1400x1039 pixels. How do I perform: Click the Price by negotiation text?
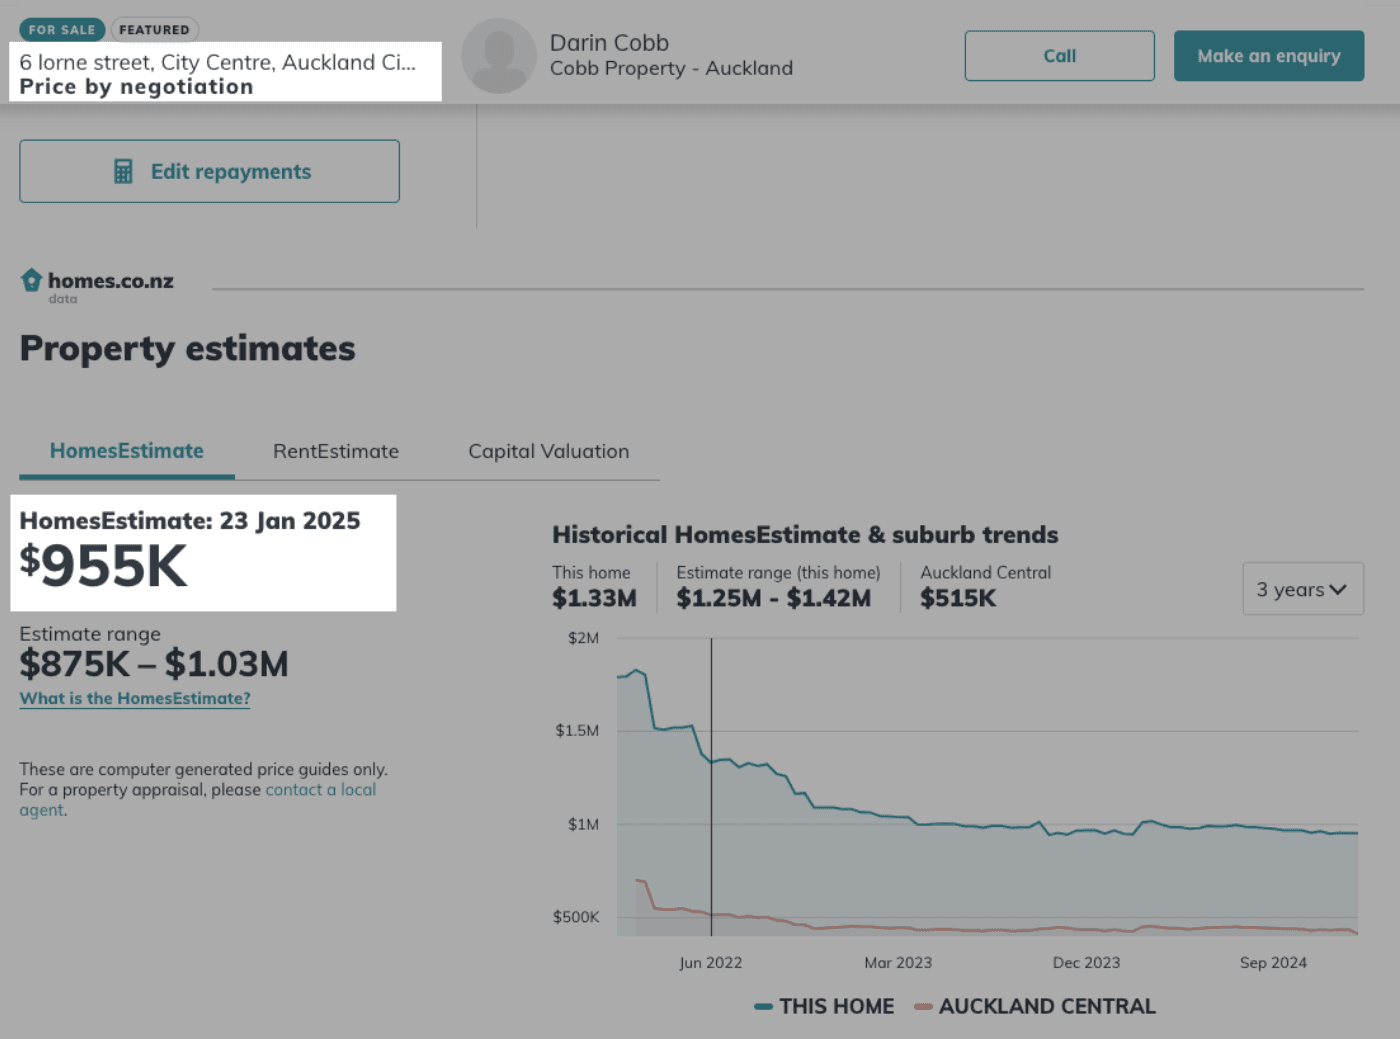pyautogui.click(x=136, y=87)
